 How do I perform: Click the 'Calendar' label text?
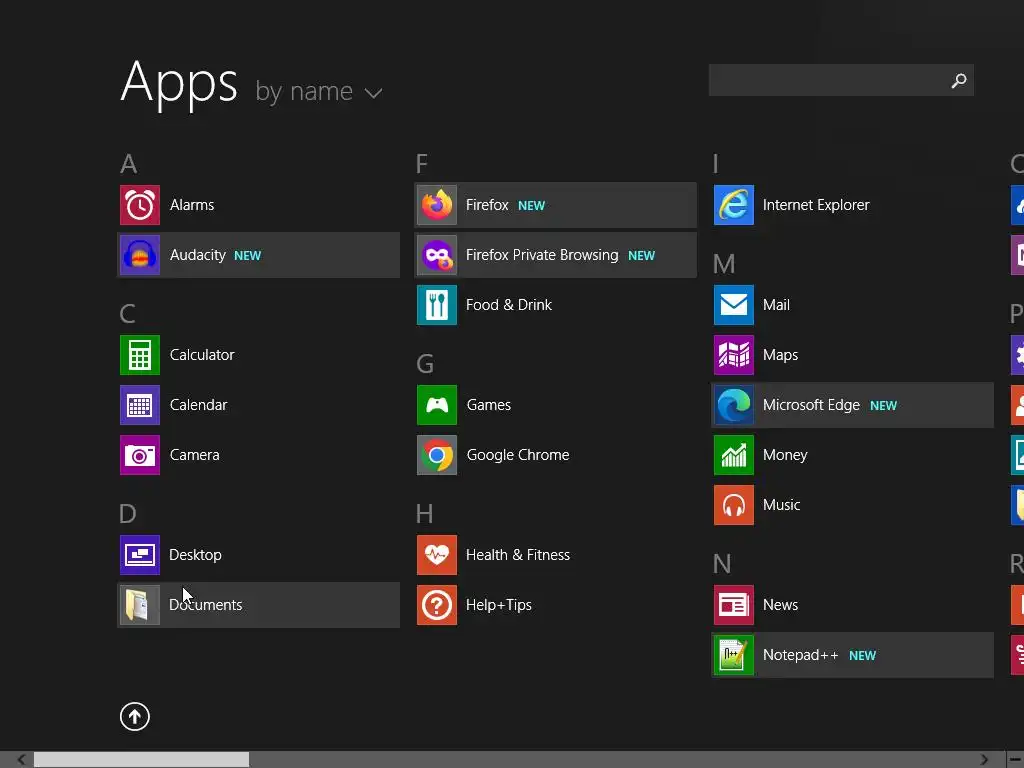(x=199, y=405)
